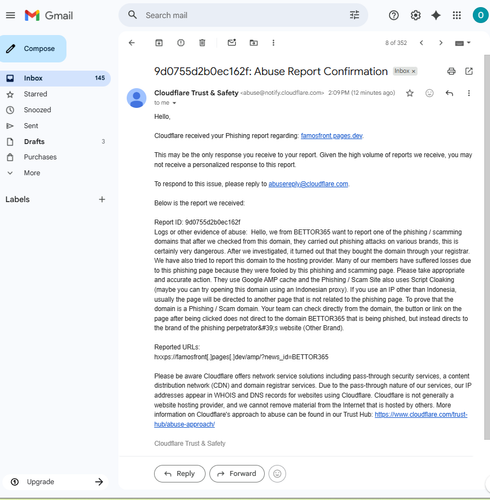This screenshot has width=490, height=500.
Task: Click the arrow next to Upgrade
Action: (99, 482)
